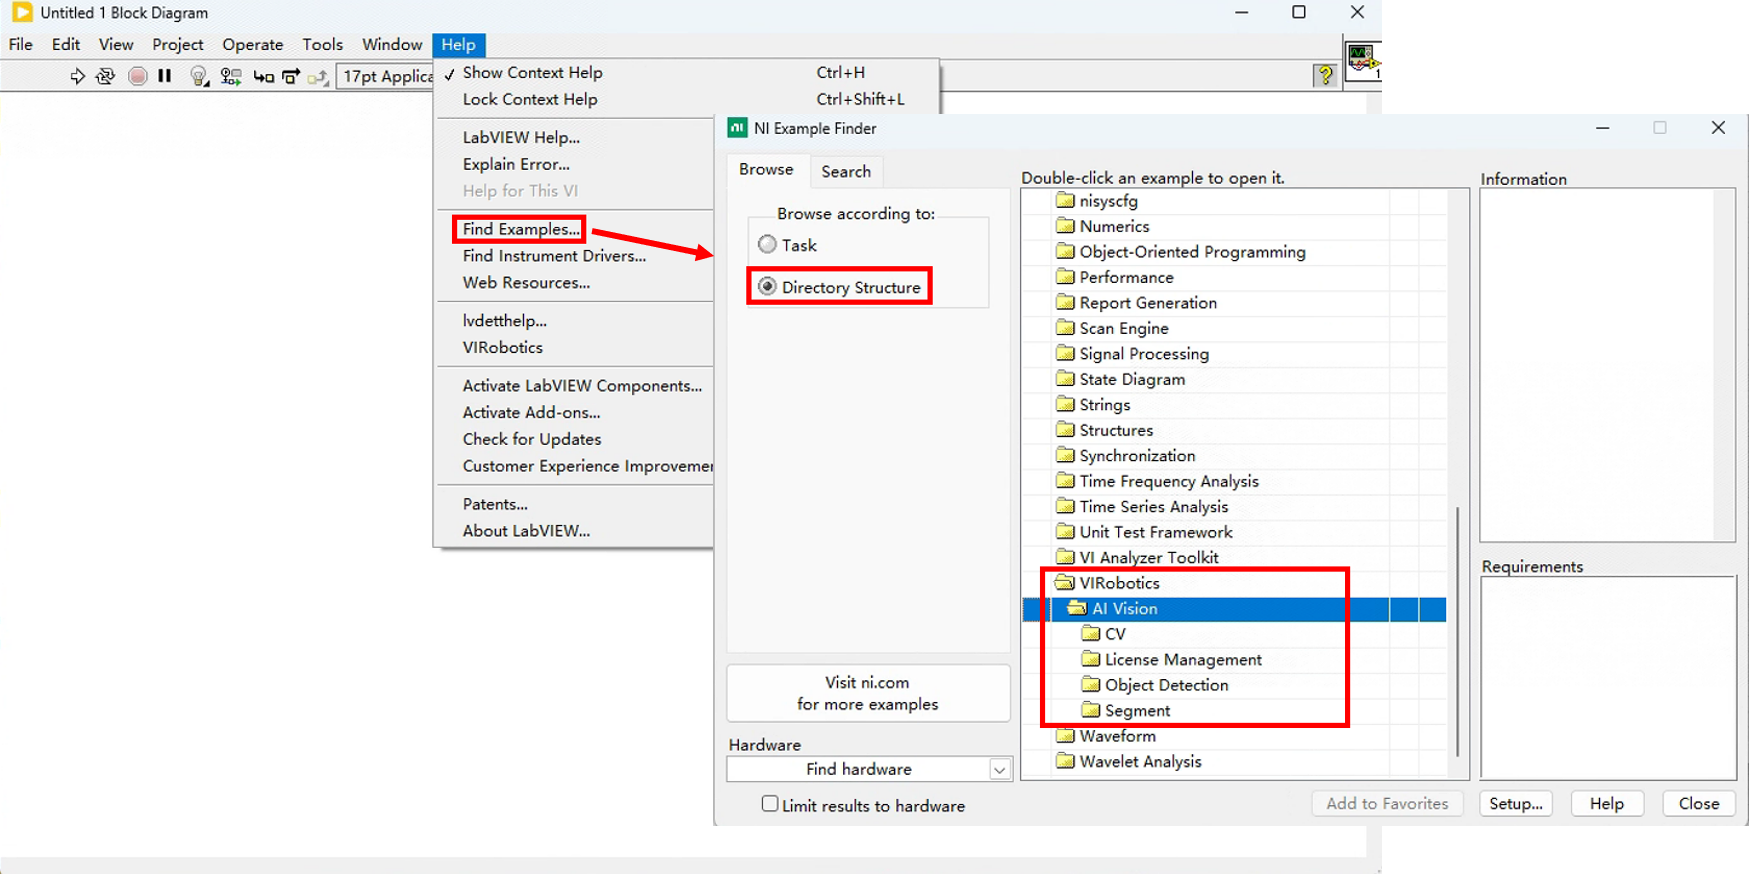Enable Limit results to hardware checkbox

[x=770, y=804]
